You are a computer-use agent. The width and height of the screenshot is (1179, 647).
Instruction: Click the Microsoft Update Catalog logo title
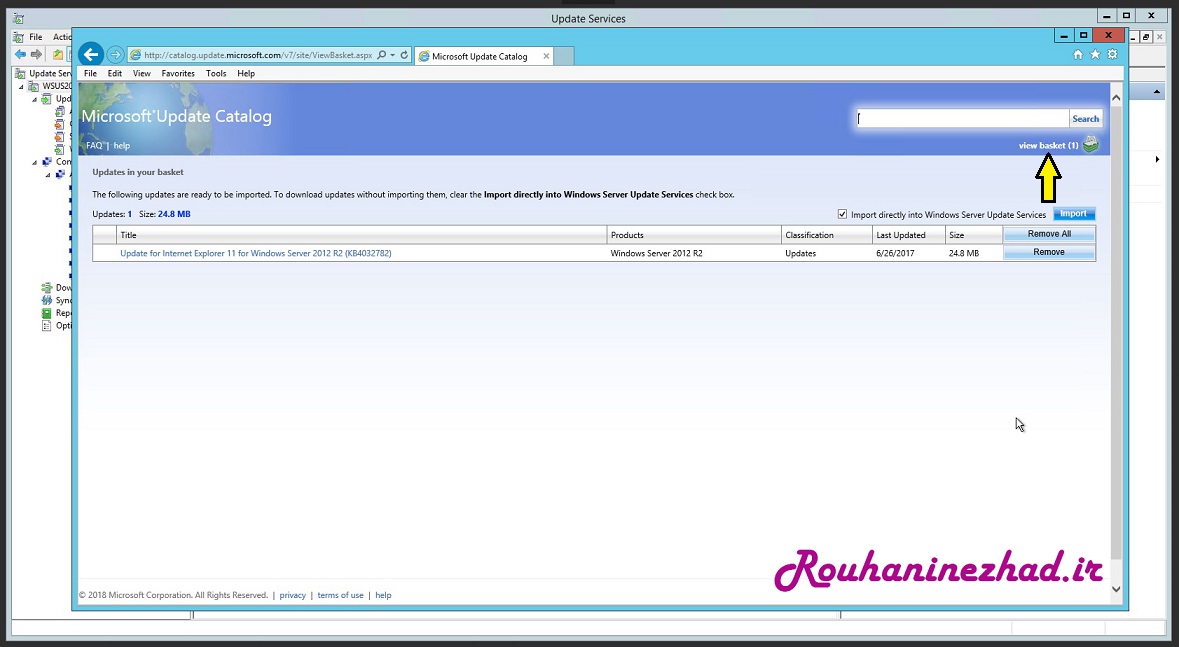coord(177,116)
